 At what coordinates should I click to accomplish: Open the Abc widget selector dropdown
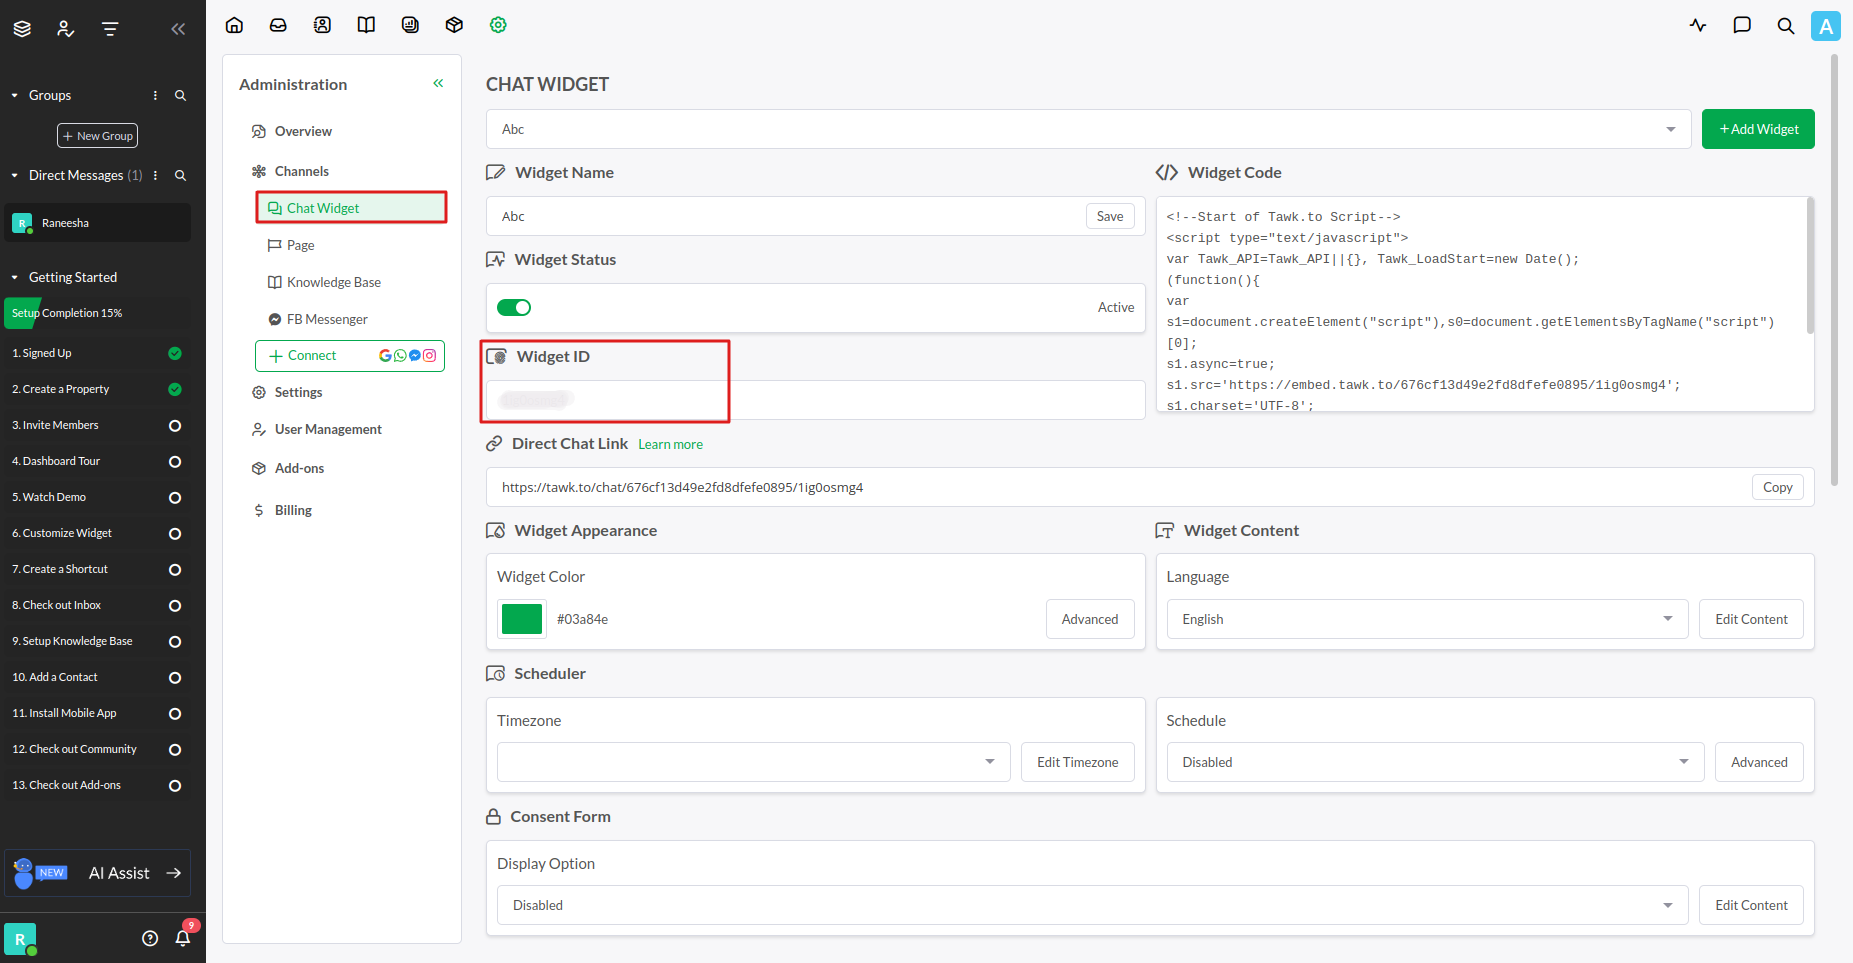click(1088, 129)
